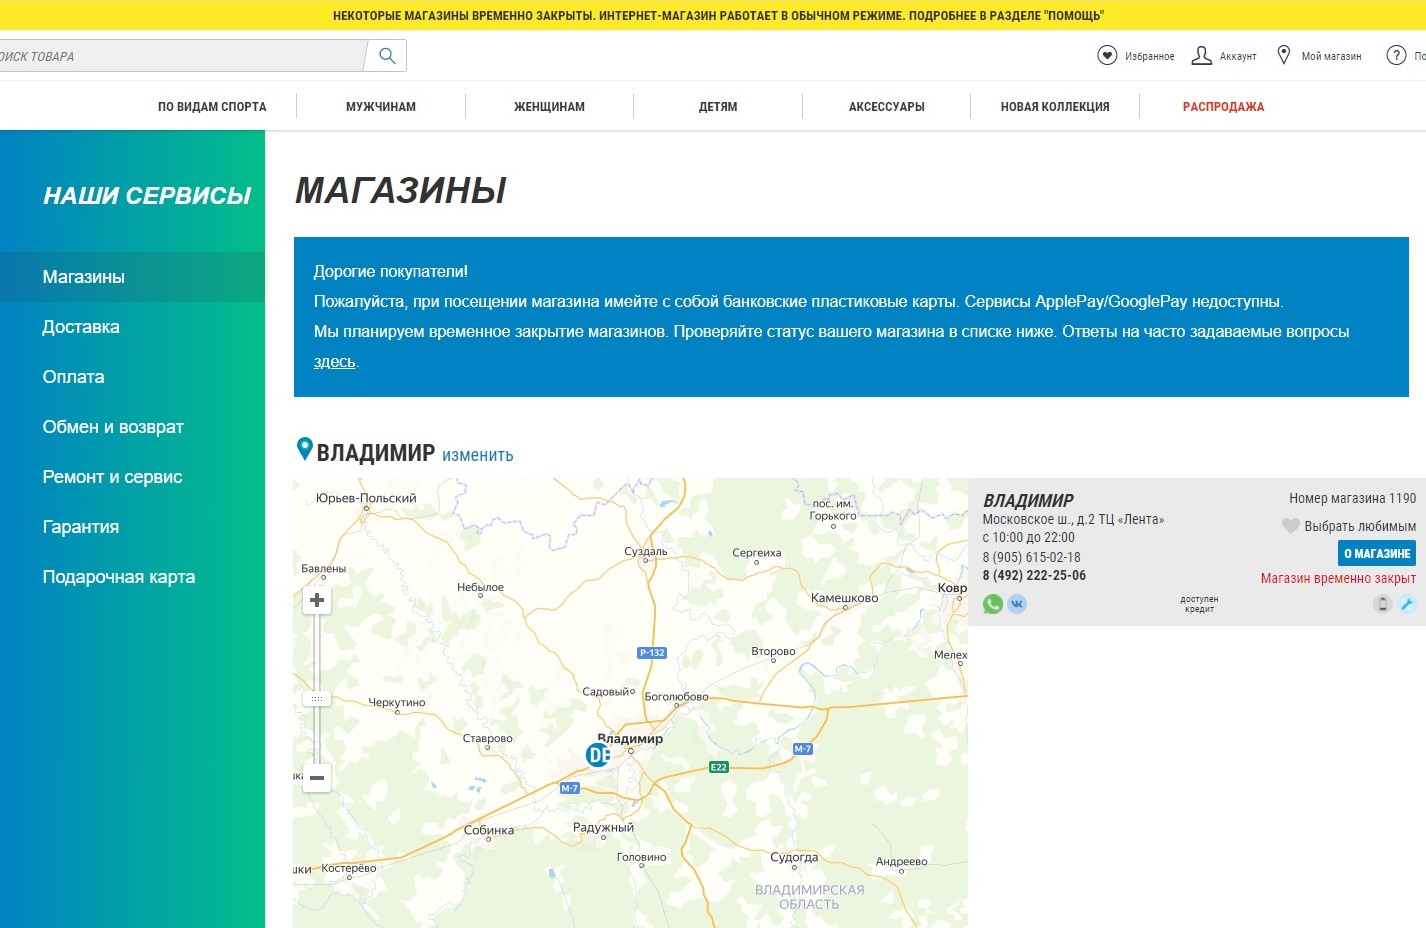The height and width of the screenshot is (928, 1426).
Task: Click the Мой магазин pin icon
Action: click(1284, 56)
